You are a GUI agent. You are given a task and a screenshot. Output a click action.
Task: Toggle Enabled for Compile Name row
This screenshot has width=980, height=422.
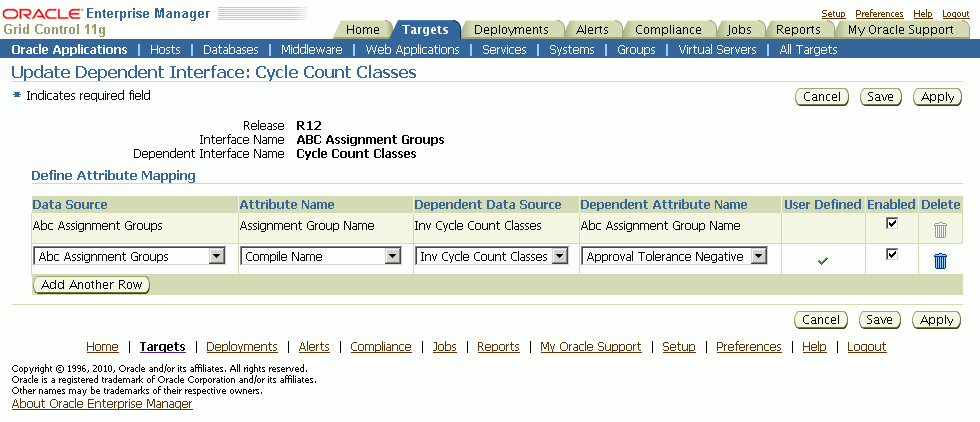click(x=892, y=254)
